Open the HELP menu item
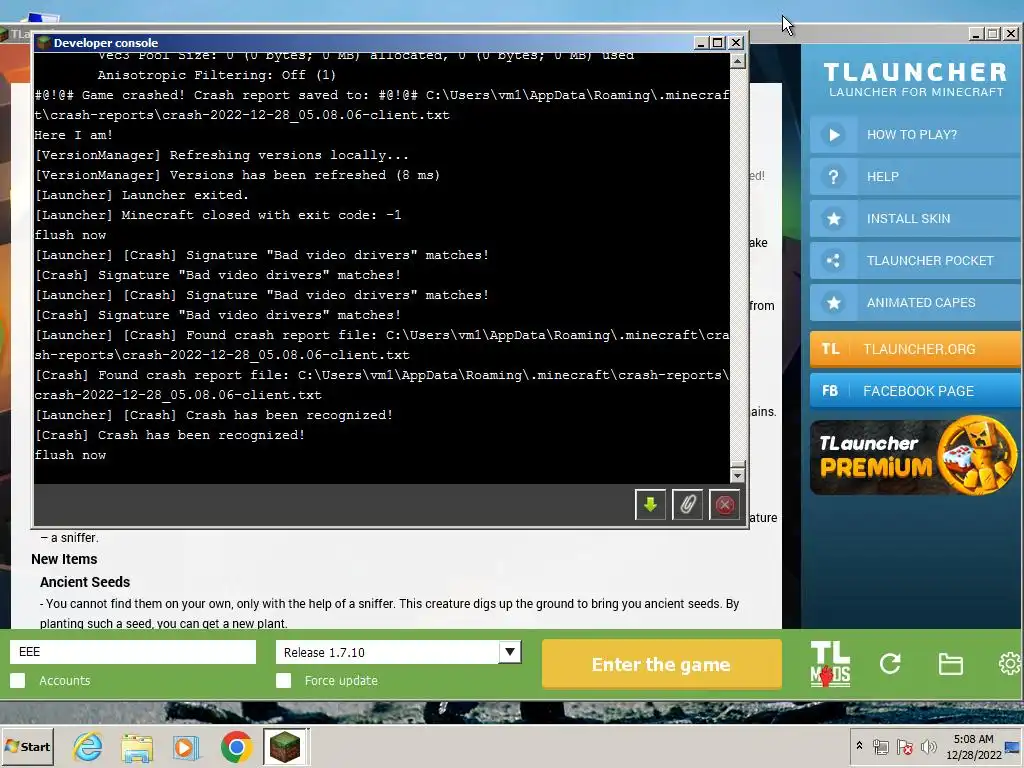 [914, 177]
